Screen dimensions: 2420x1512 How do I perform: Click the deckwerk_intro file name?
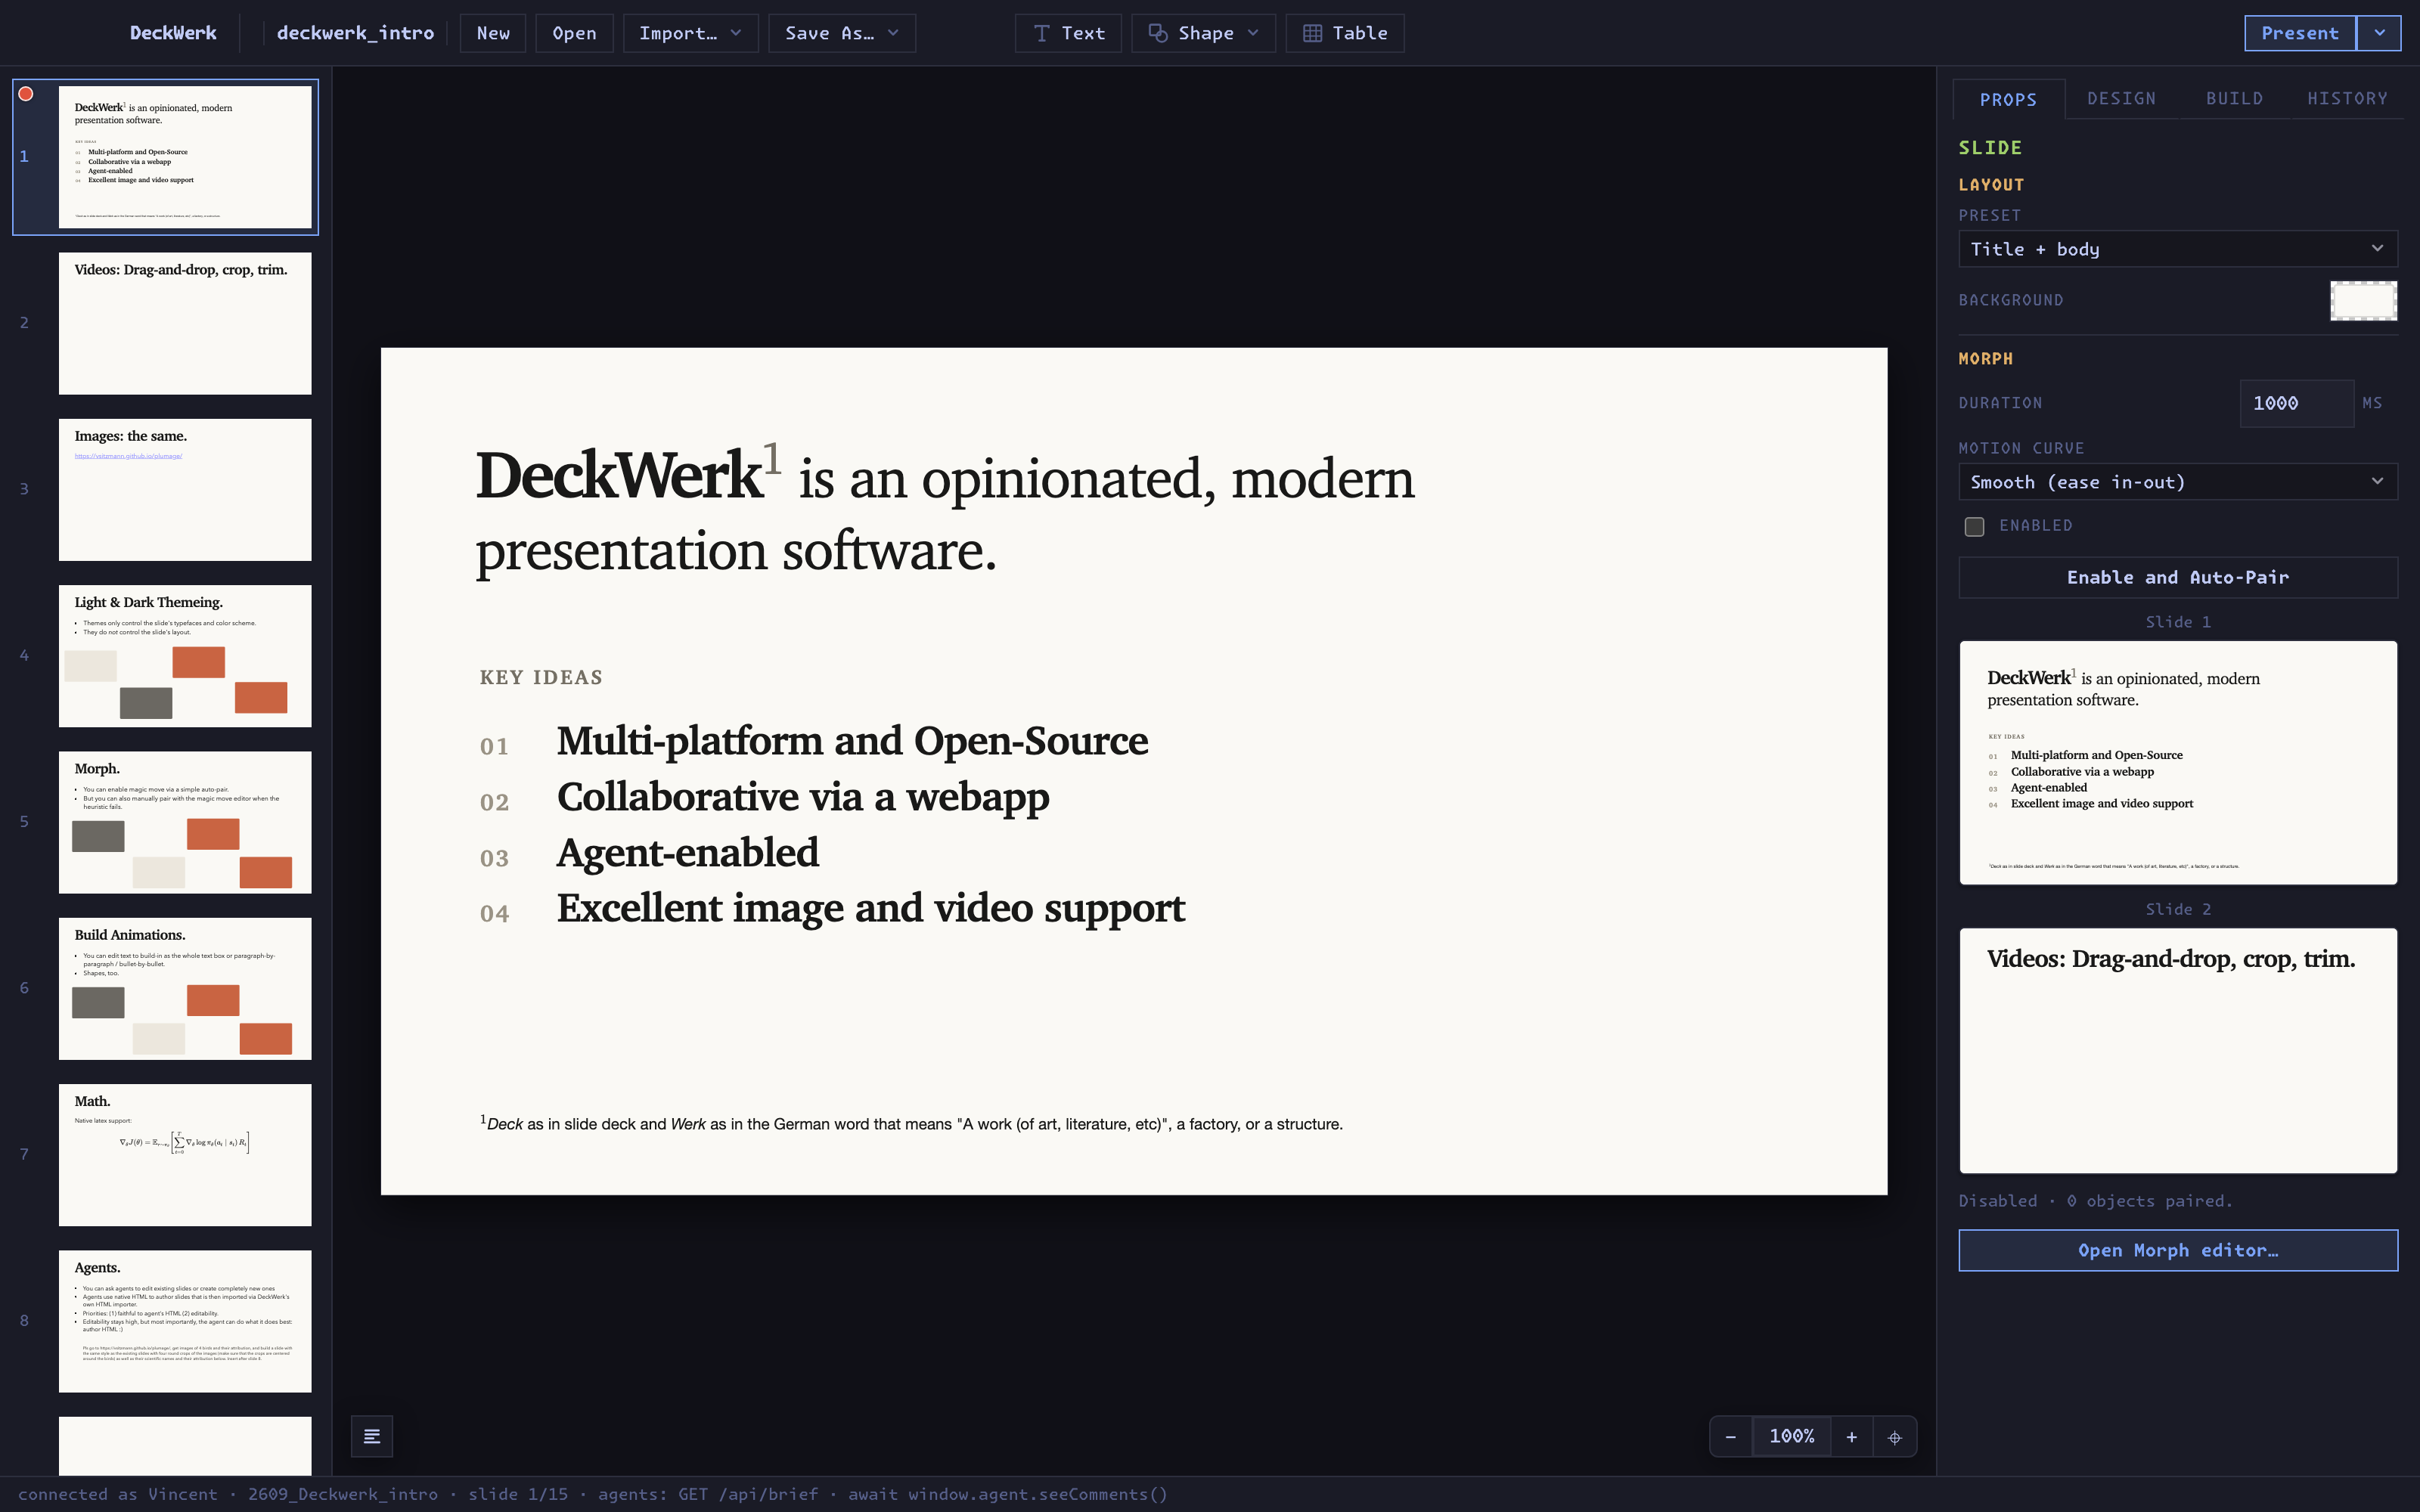[x=355, y=33]
